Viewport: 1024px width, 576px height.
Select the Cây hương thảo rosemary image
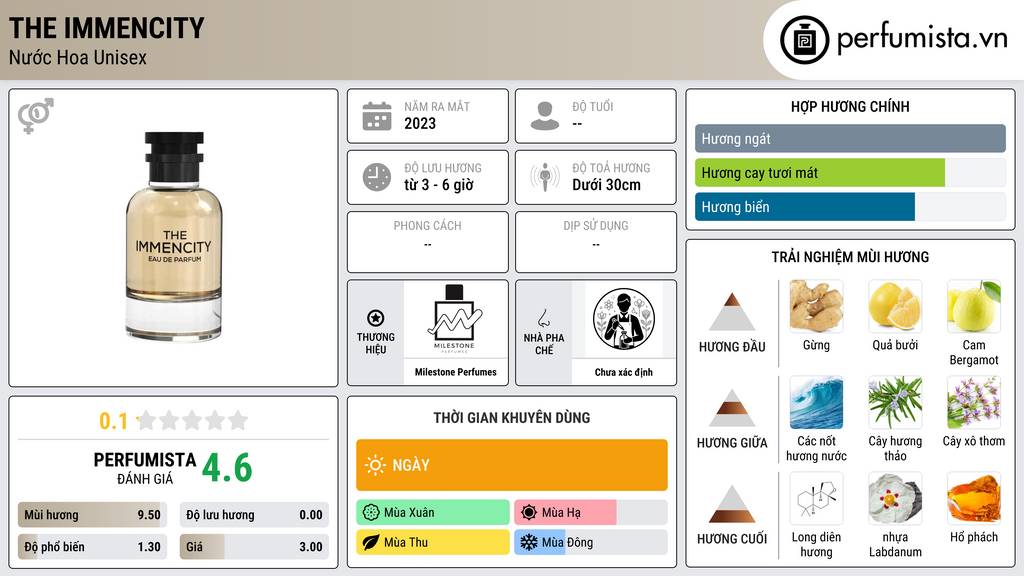895,402
